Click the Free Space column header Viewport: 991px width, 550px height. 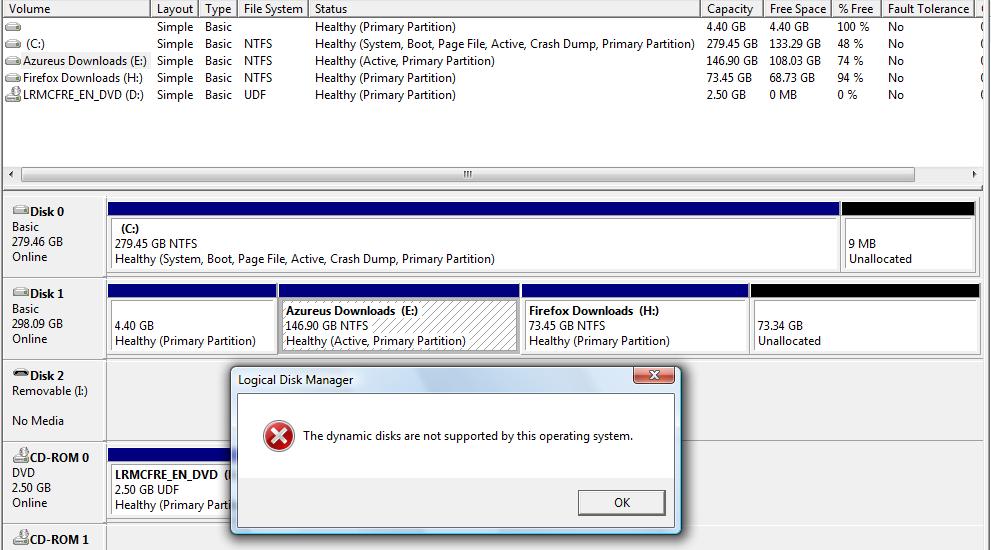(797, 9)
